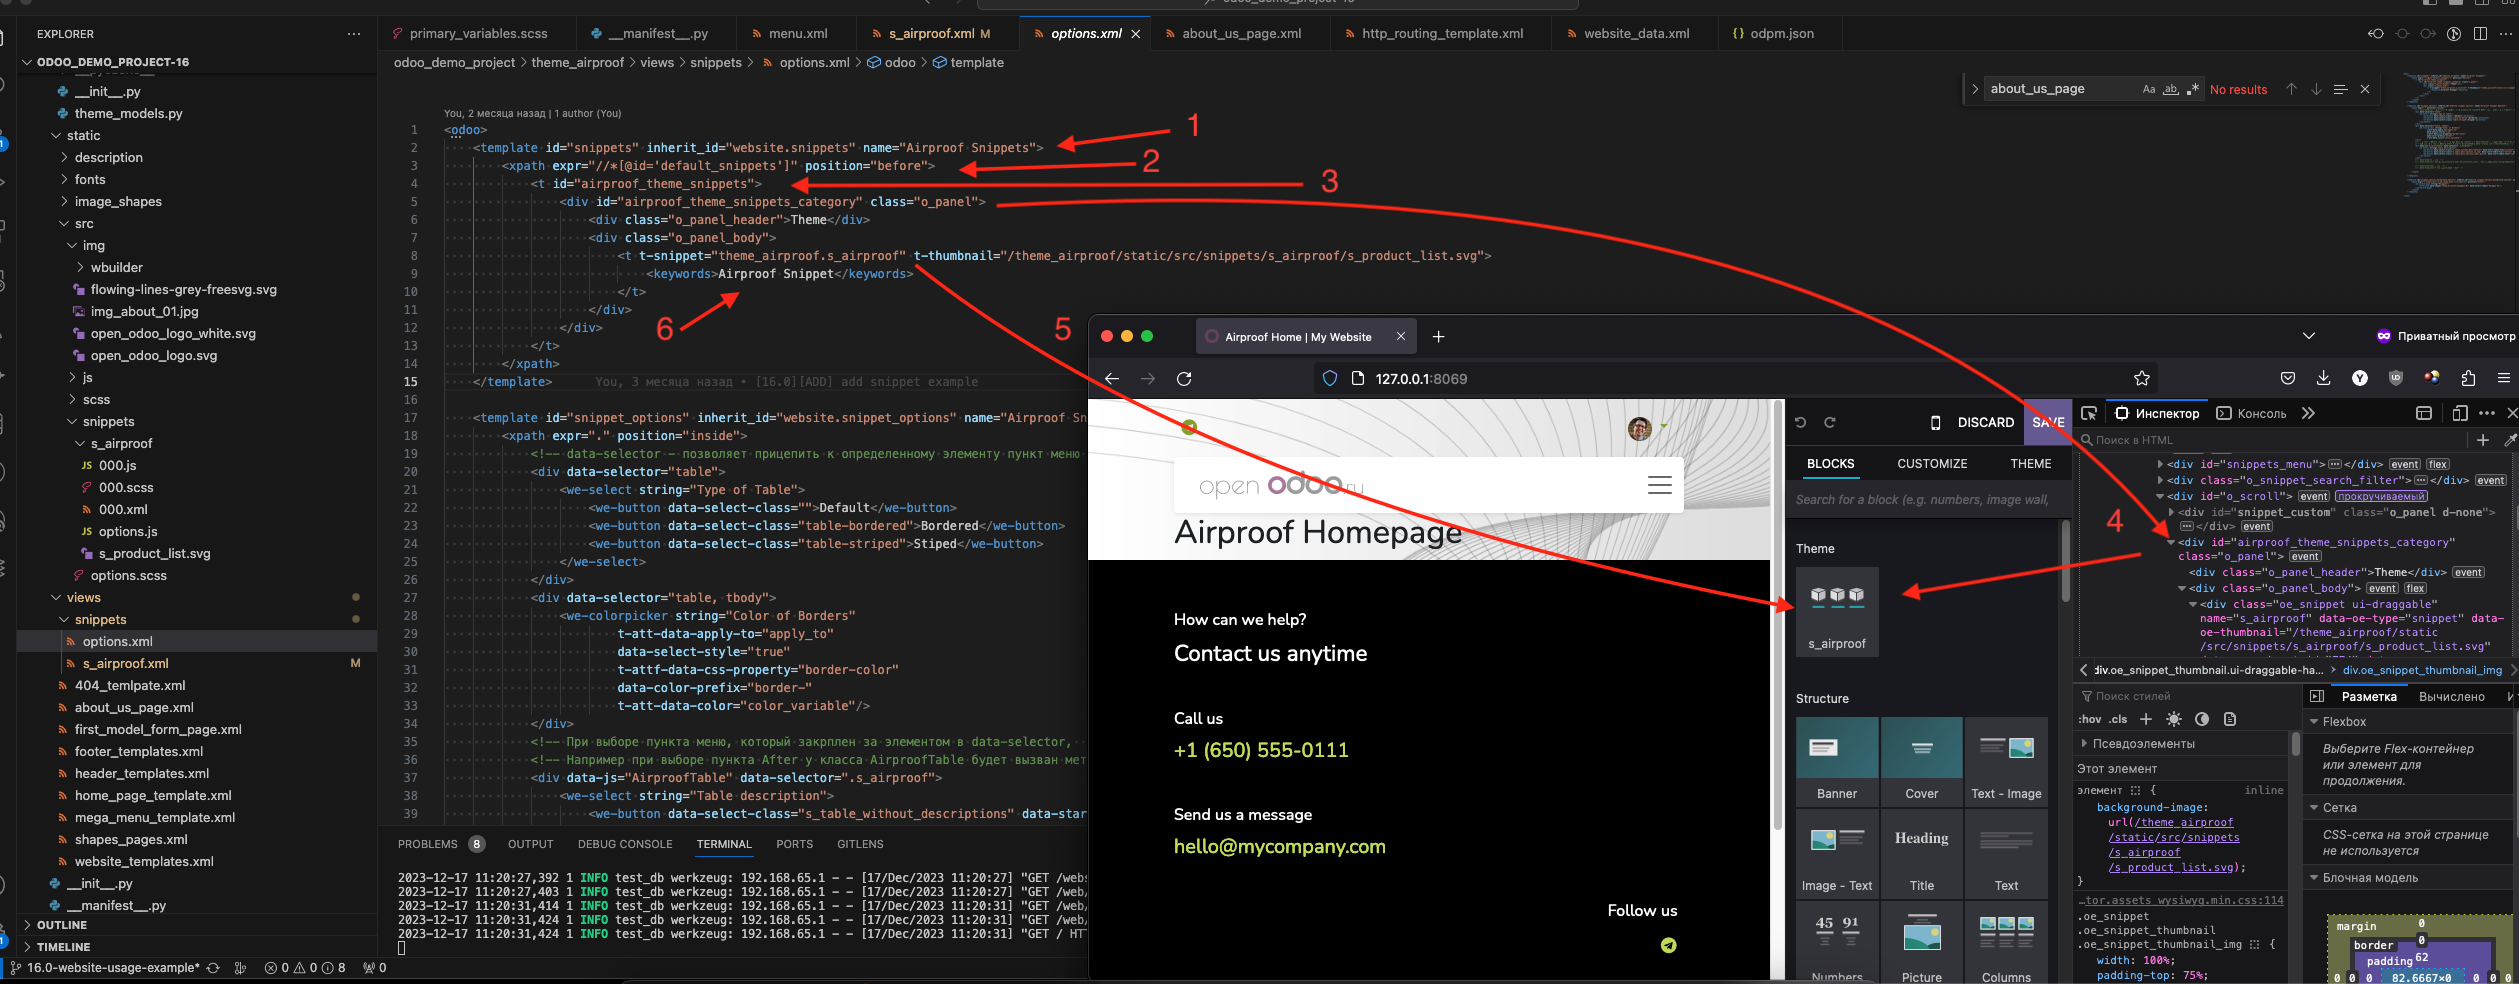Click the Odoo editor undo icon
Screen dimensions: 2519x984
tap(1800, 422)
